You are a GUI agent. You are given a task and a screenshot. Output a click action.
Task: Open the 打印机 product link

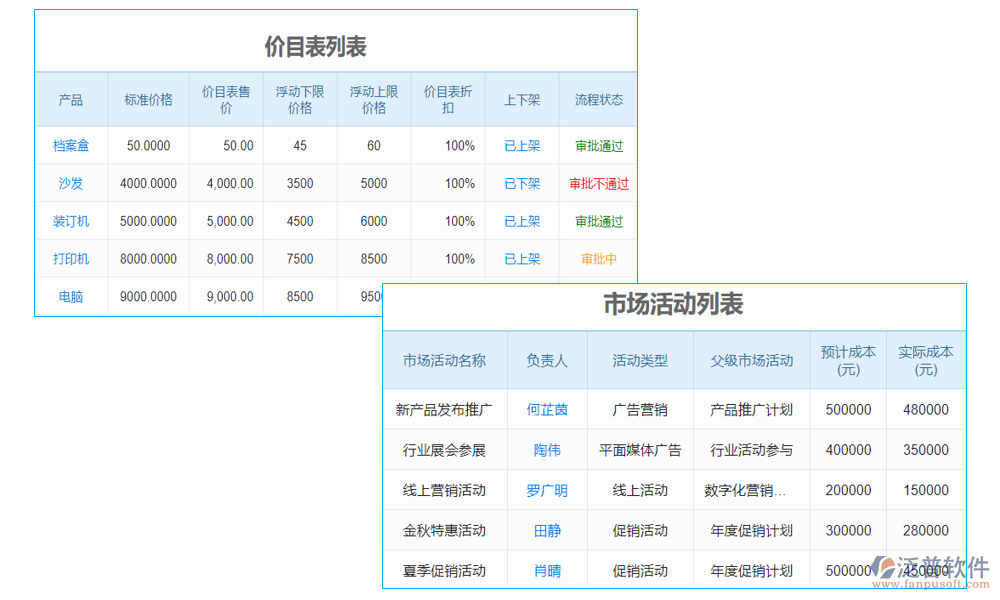pyautogui.click(x=70, y=259)
